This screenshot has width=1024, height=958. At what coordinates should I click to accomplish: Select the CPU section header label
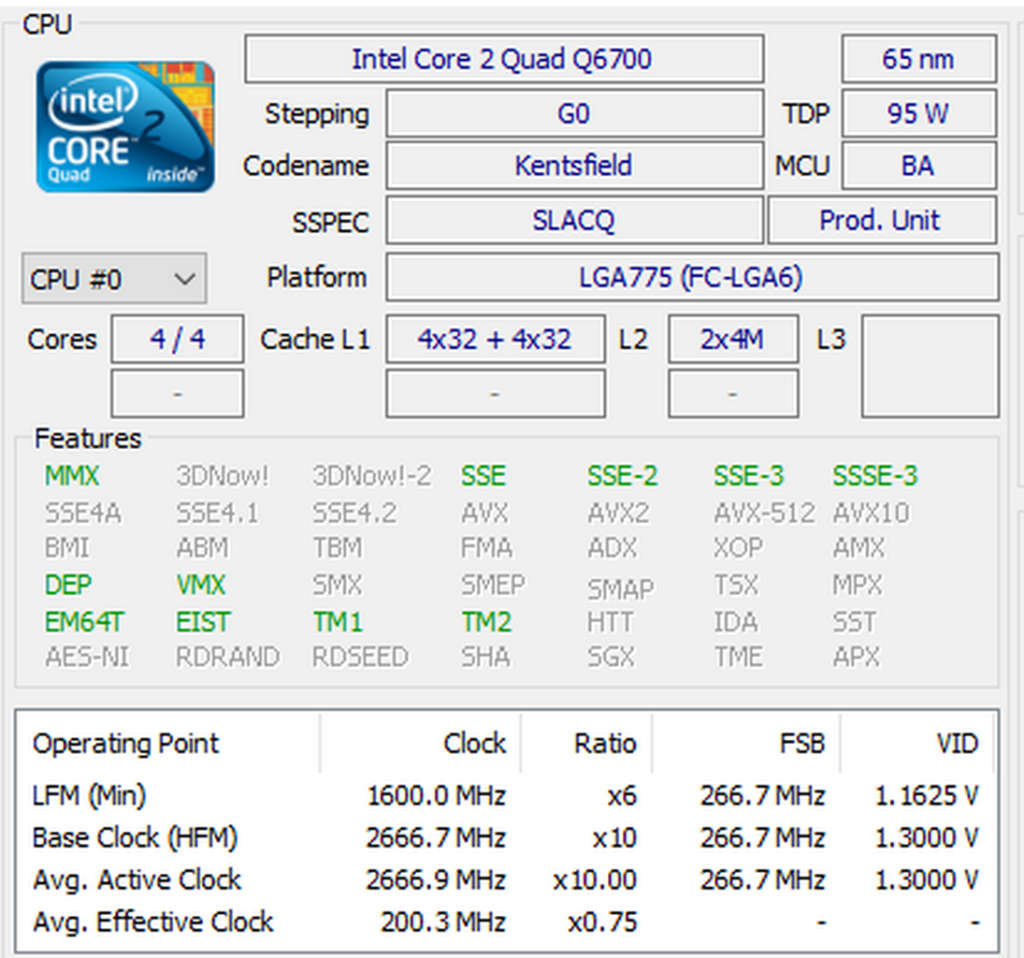(46, 25)
